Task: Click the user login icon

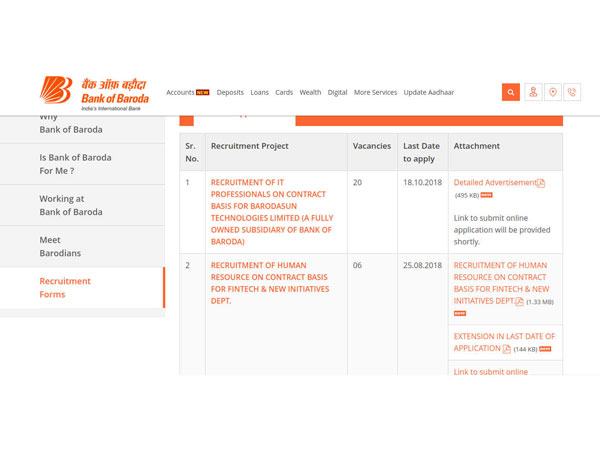Action: tap(533, 92)
